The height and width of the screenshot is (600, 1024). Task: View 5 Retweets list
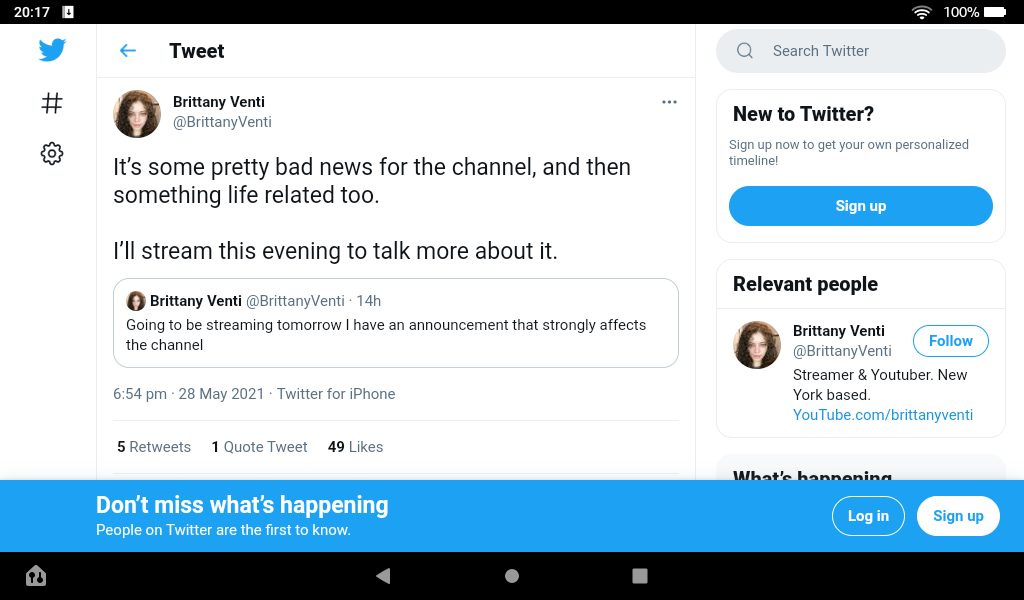click(x=154, y=447)
